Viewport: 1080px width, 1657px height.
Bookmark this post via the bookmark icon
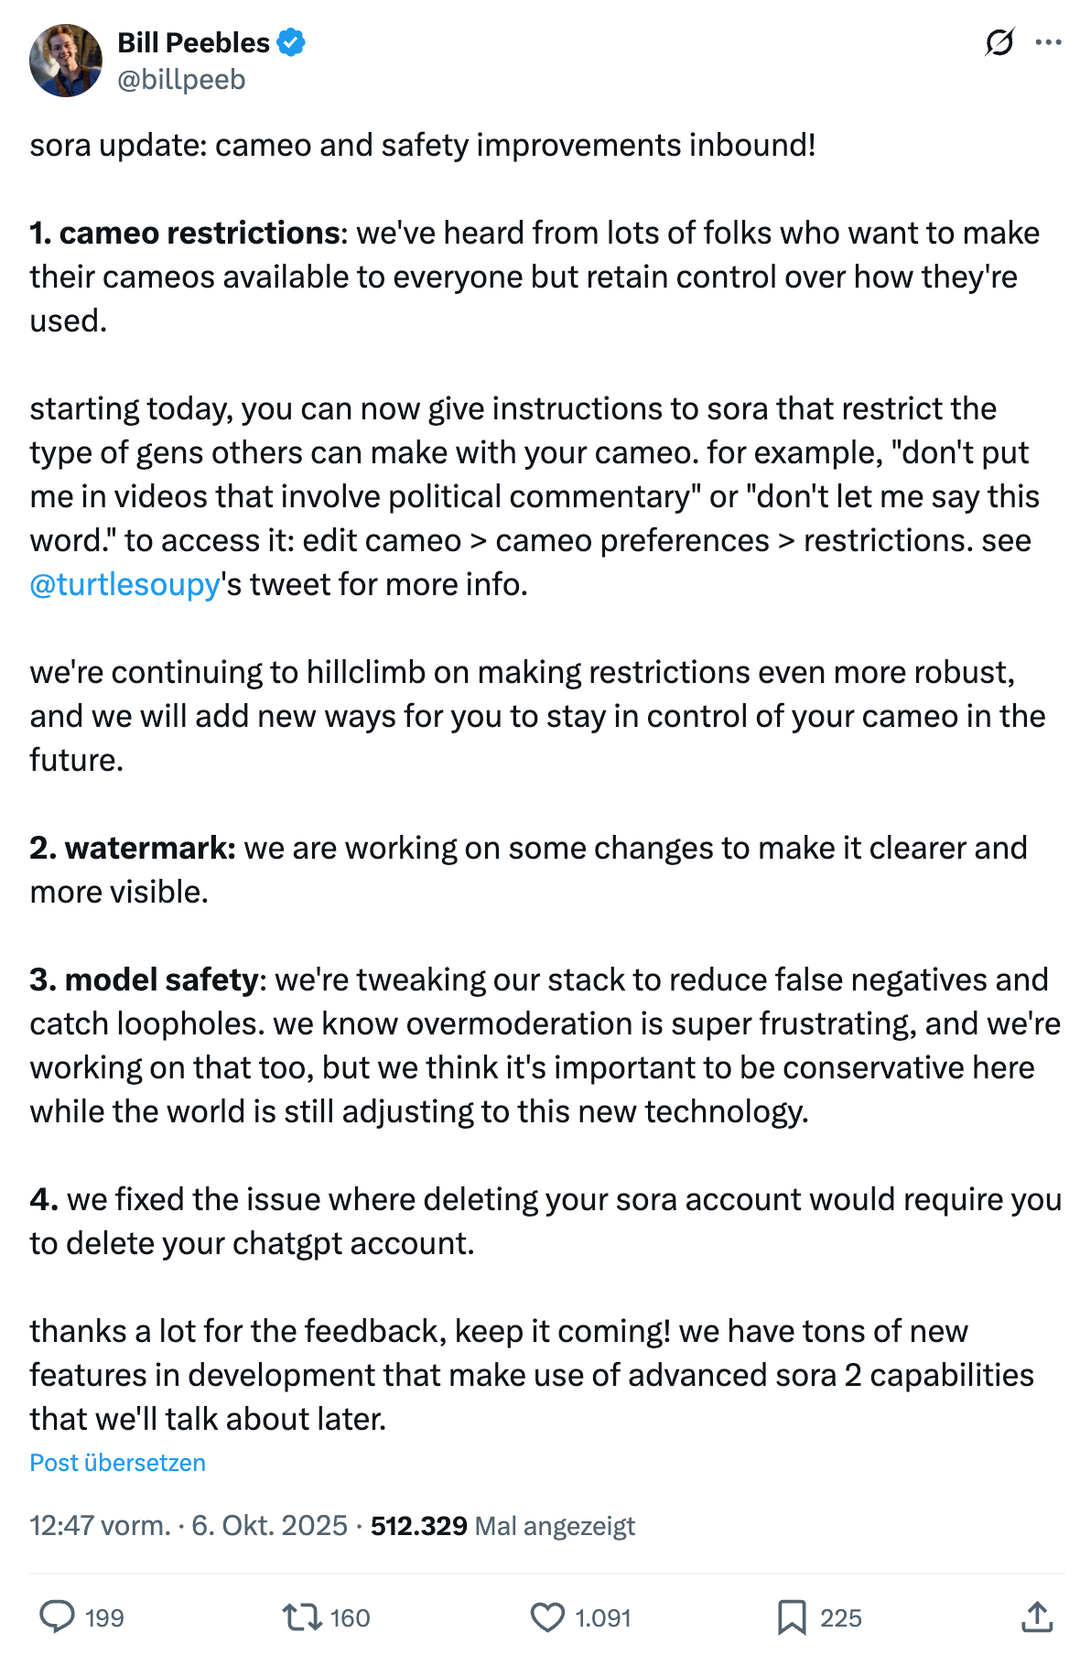click(x=792, y=1616)
